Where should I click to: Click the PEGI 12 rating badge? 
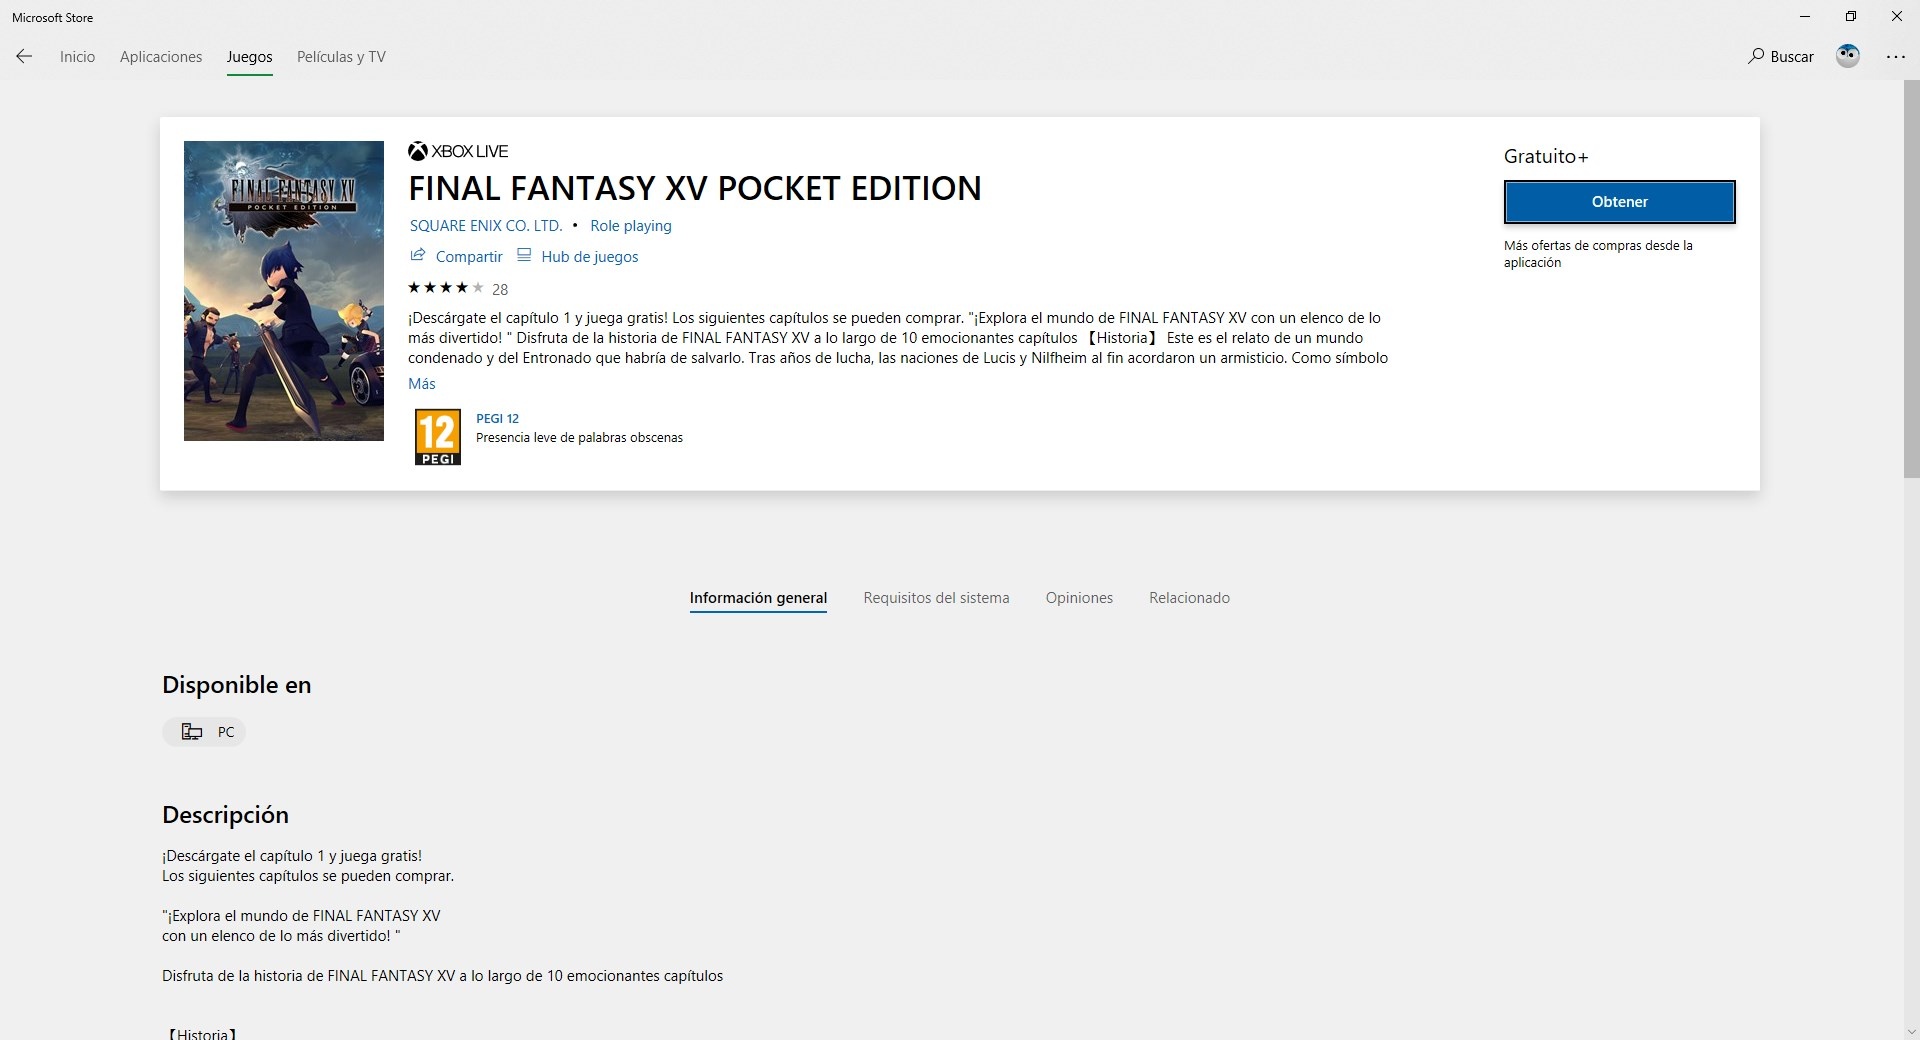tap(437, 437)
